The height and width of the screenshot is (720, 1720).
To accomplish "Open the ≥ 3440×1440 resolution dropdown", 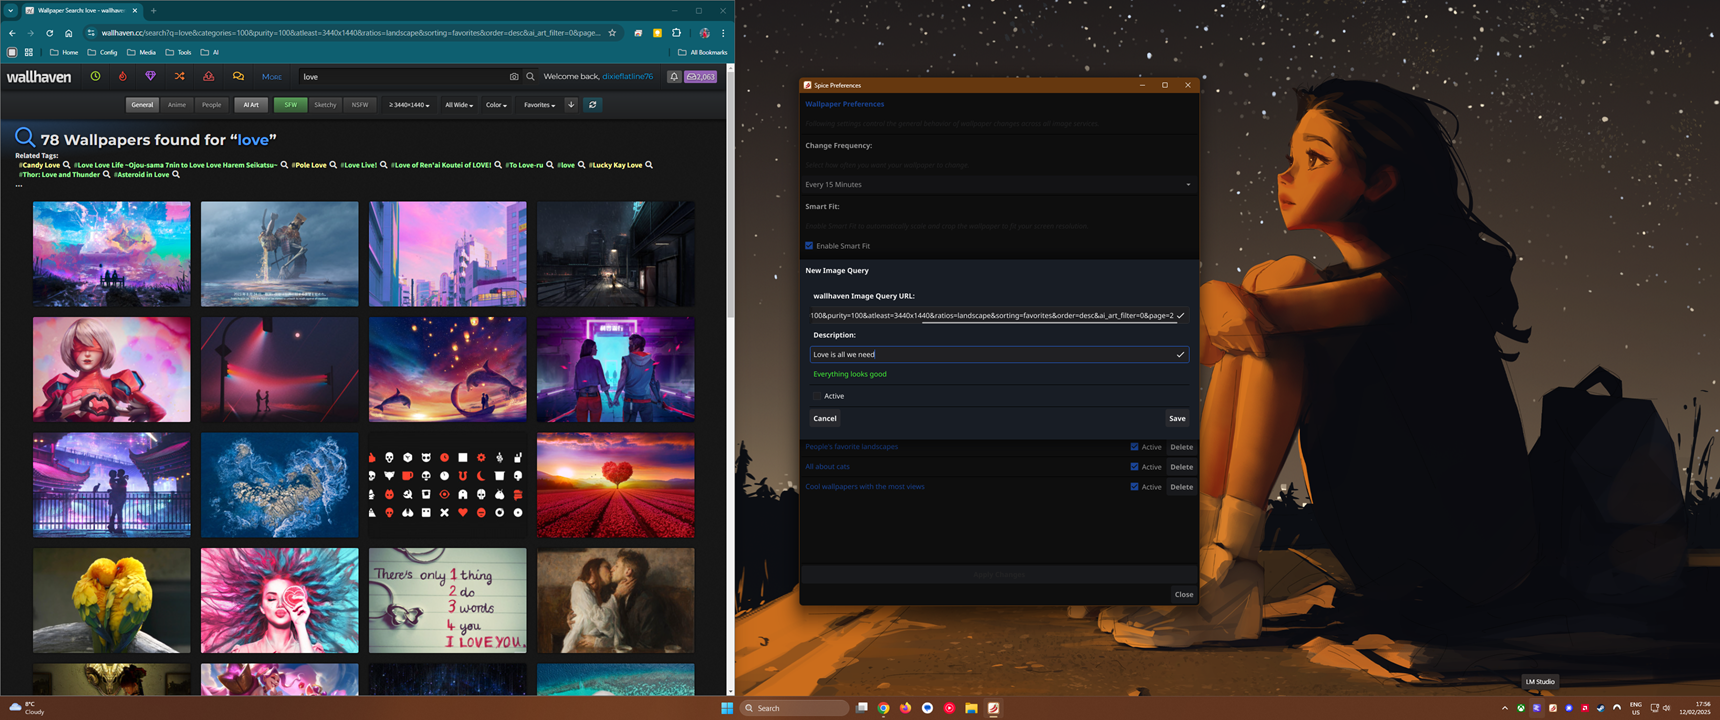I will [x=409, y=104].
